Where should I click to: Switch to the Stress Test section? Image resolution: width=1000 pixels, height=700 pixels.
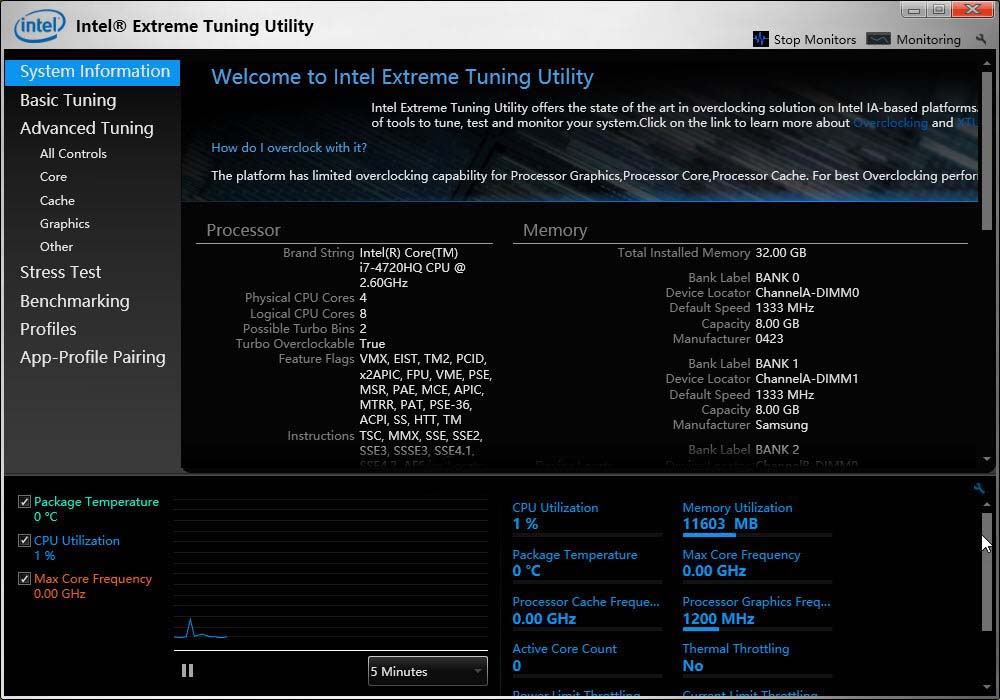point(61,272)
